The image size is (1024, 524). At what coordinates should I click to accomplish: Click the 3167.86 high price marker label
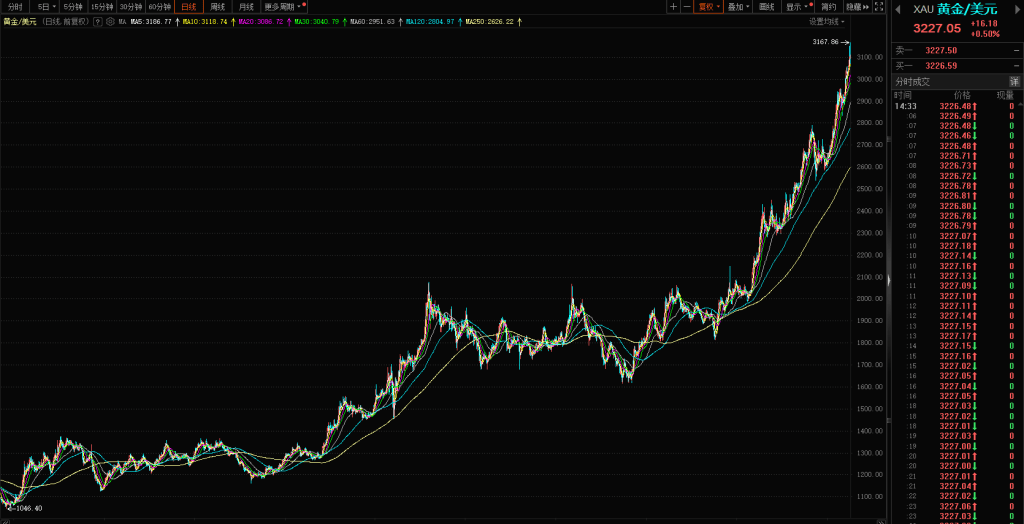825,42
